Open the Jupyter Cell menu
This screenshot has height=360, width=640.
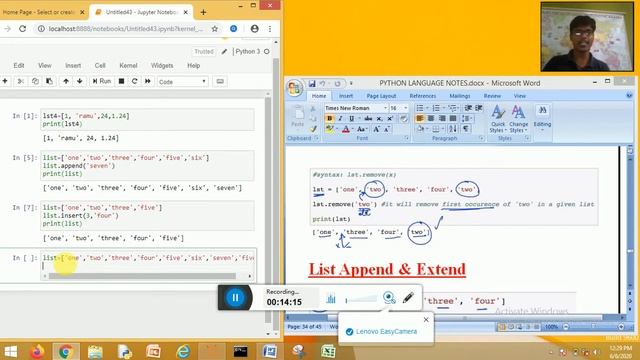point(100,65)
